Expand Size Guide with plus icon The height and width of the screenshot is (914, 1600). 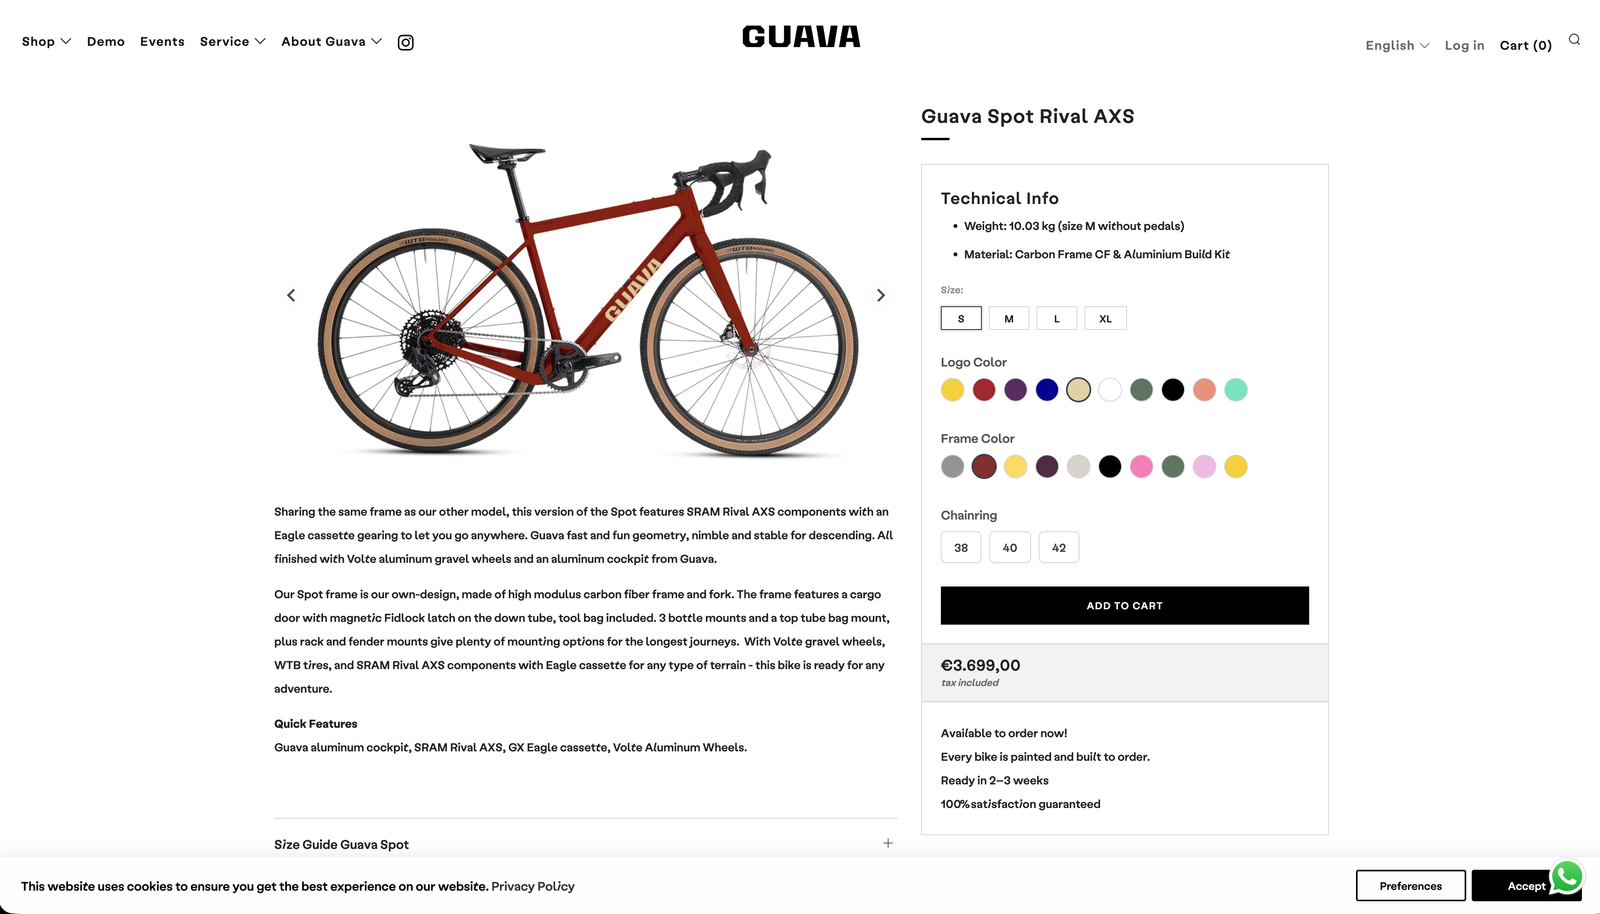888,843
